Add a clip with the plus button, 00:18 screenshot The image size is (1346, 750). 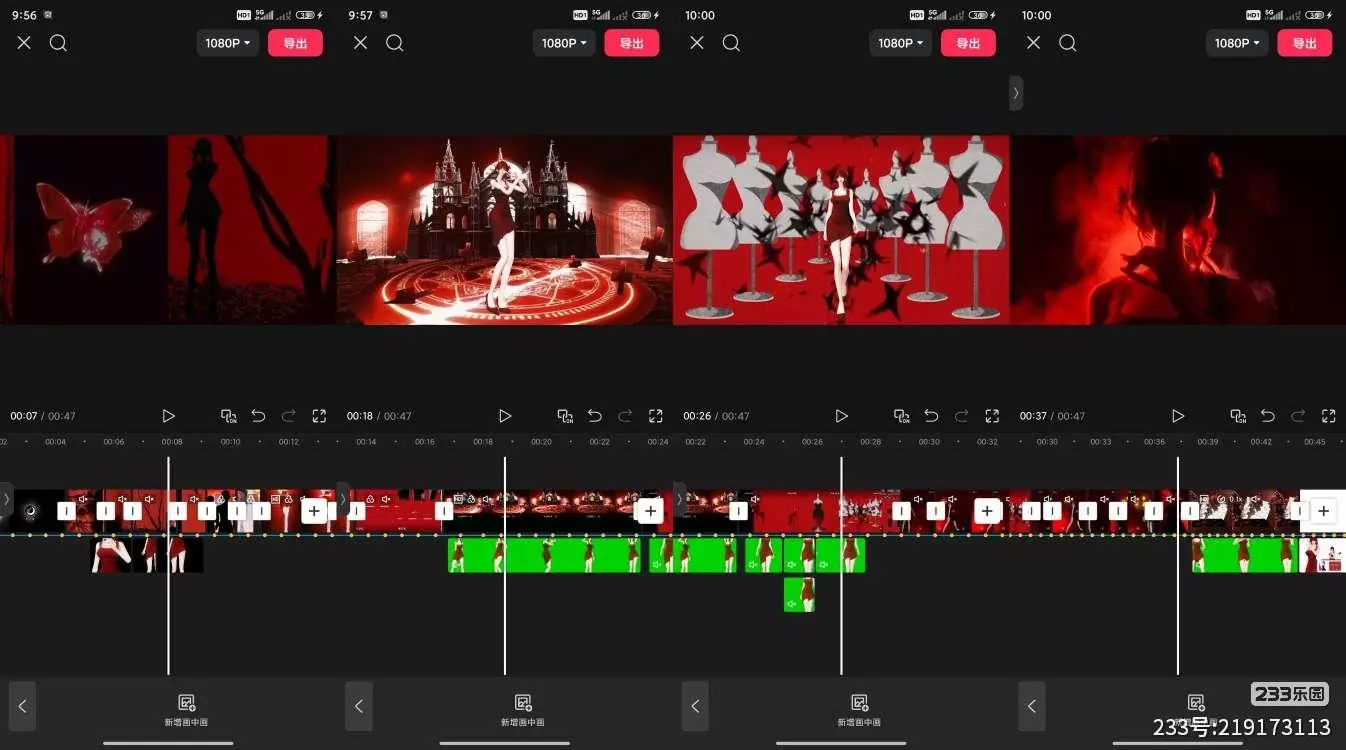[x=651, y=511]
